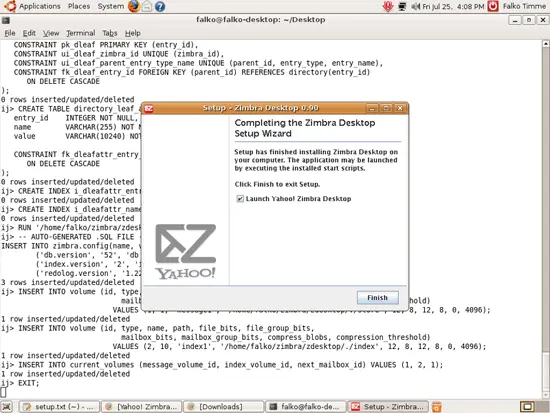Click the Yahoo Zimbra logo image
The height and width of the screenshot is (413, 550).
(186, 252)
